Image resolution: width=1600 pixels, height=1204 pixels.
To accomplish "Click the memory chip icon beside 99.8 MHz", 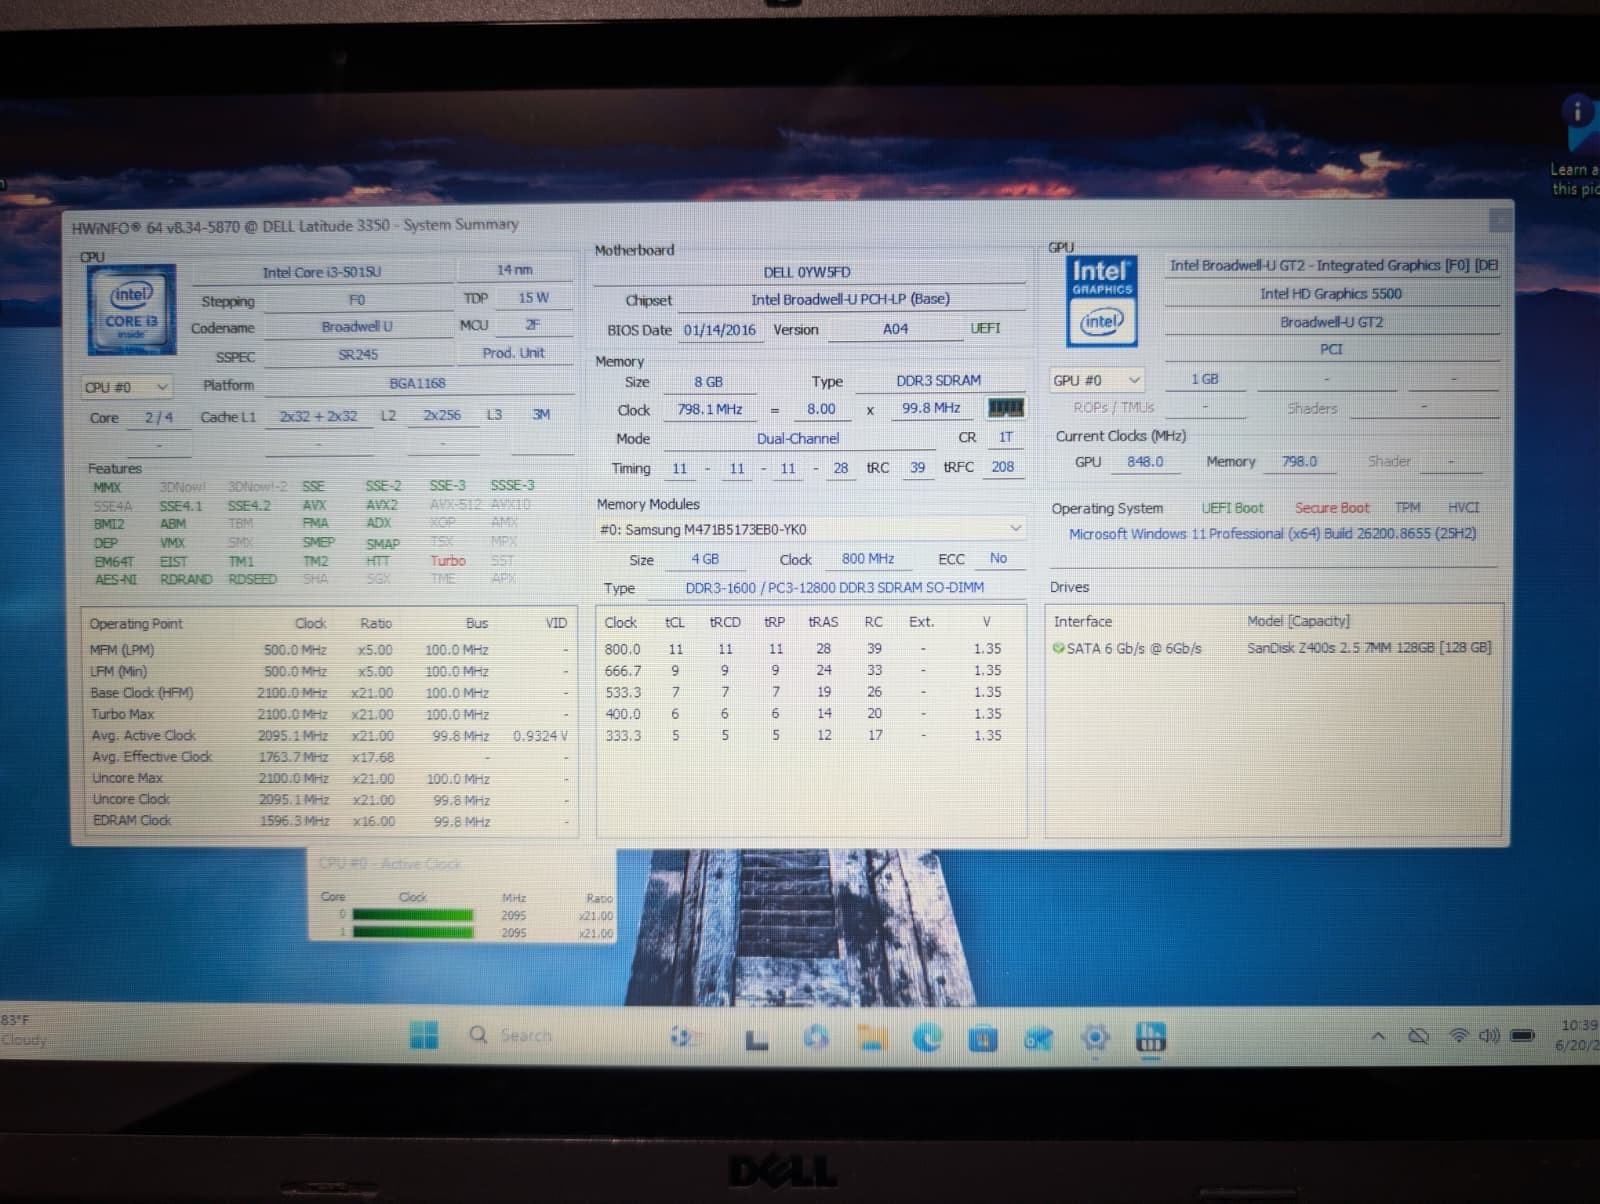I will coord(1006,408).
